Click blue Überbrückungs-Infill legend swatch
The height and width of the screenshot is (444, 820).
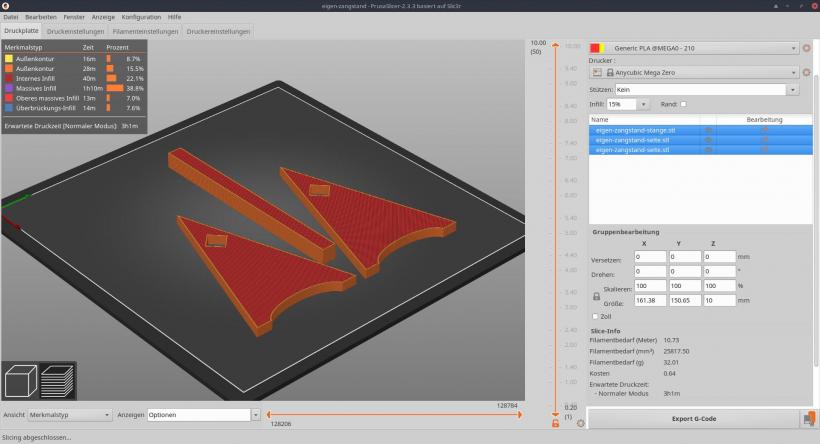click(x=9, y=108)
